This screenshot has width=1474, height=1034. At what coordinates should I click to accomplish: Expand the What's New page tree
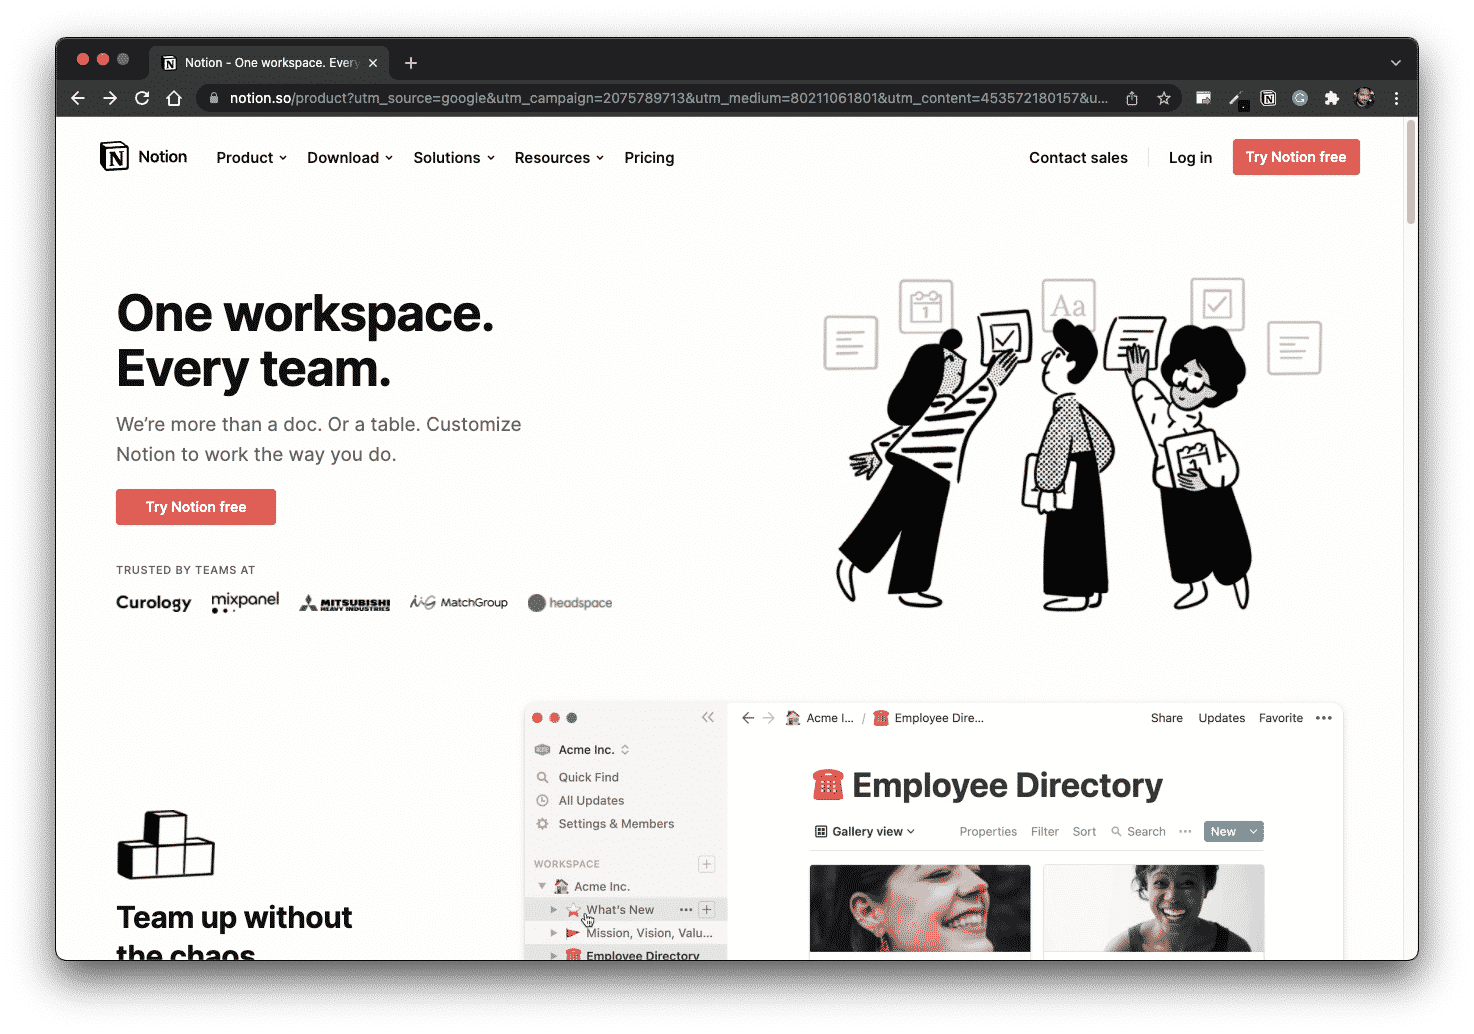(553, 910)
